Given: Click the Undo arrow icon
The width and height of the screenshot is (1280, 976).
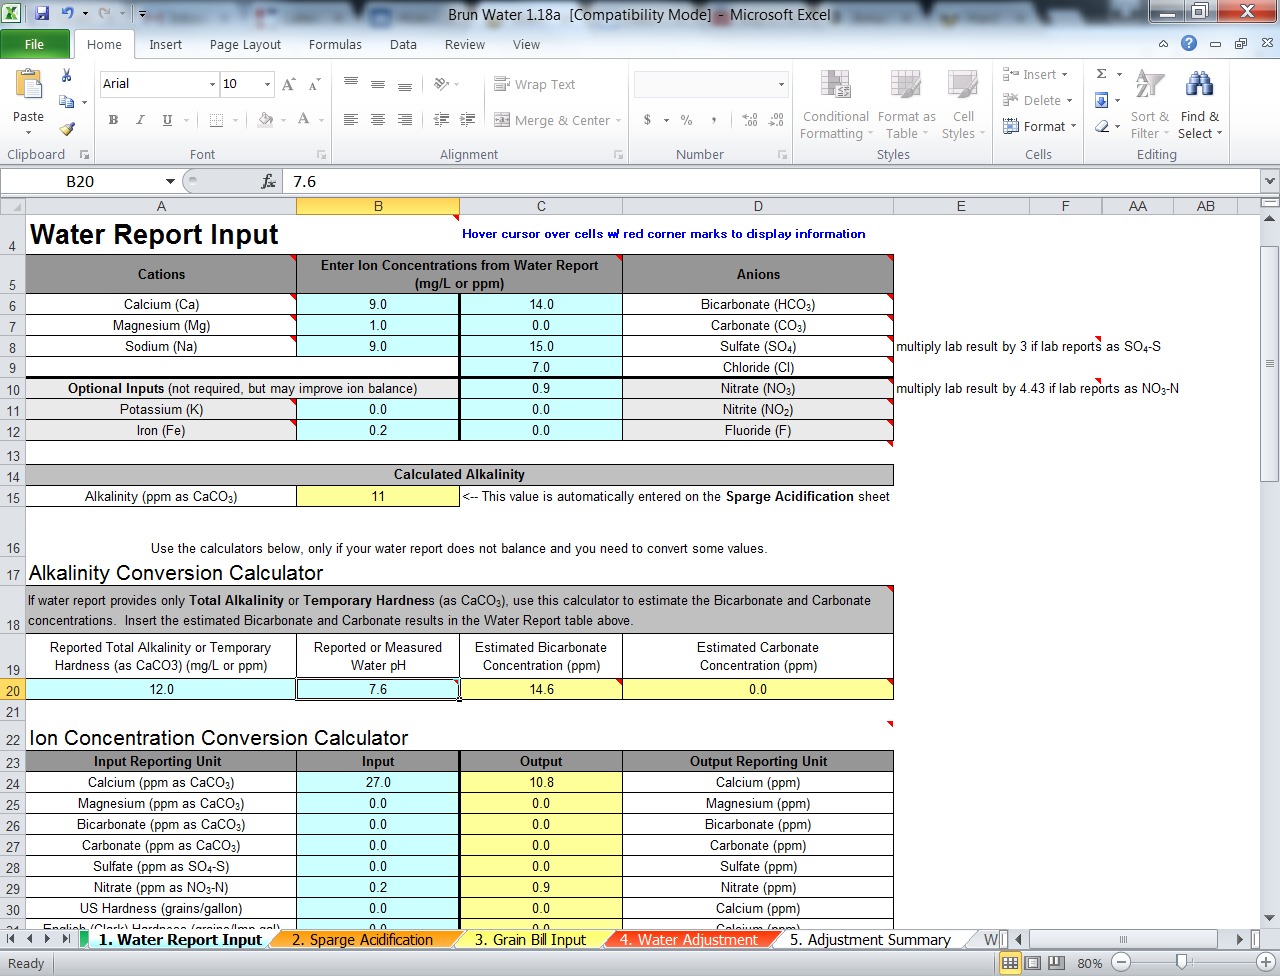Looking at the screenshot, I should click(67, 14).
